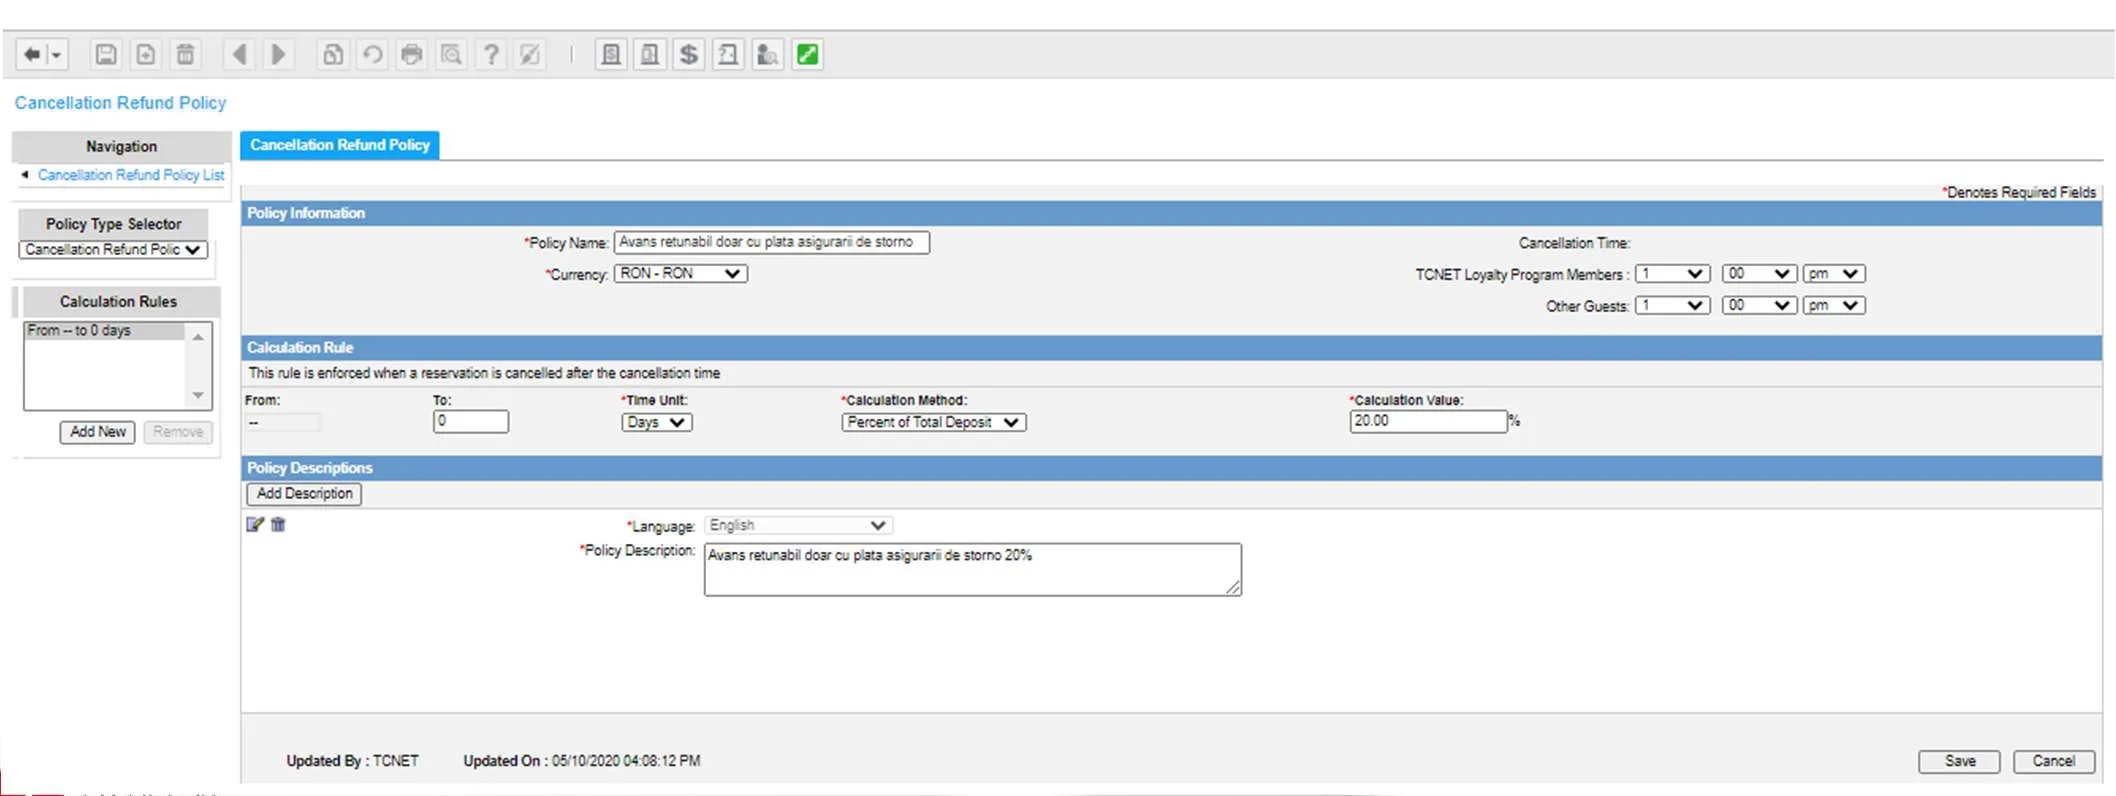Click the Add Description button
This screenshot has width=2116, height=796.
[x=304, y=494]
